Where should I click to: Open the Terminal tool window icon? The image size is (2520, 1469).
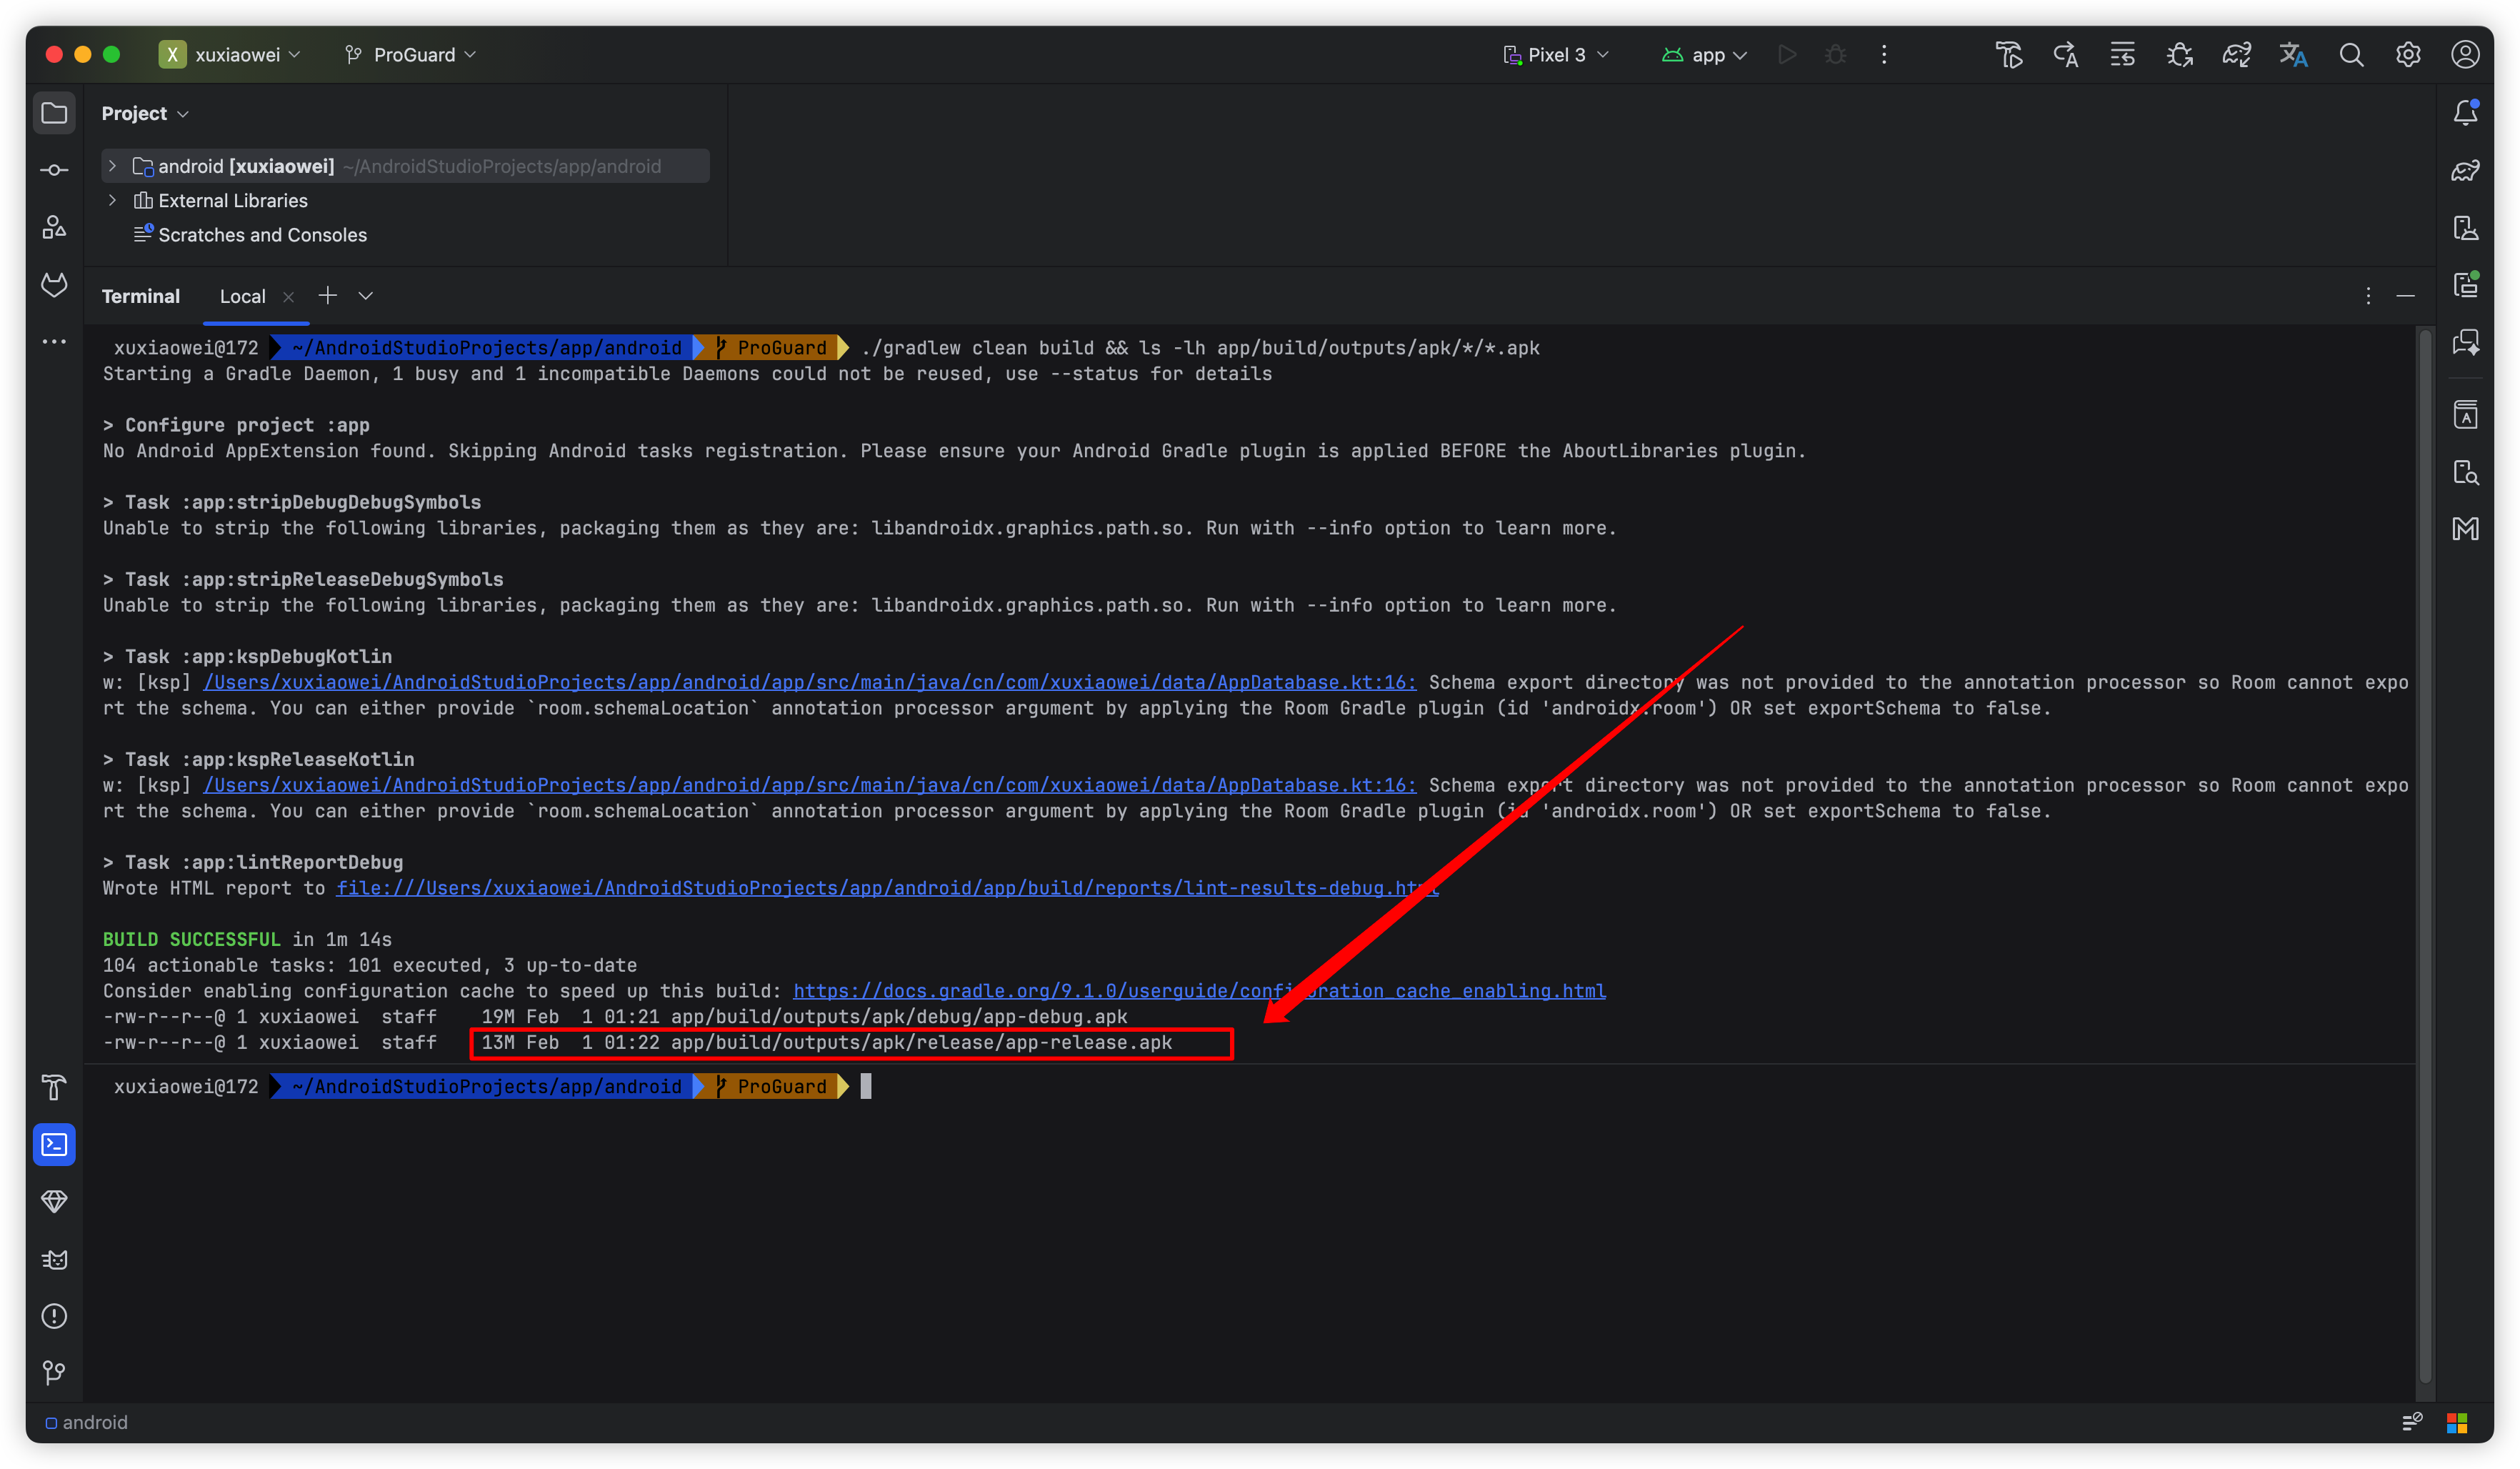pyautogui.click(x=54, y=1144)
